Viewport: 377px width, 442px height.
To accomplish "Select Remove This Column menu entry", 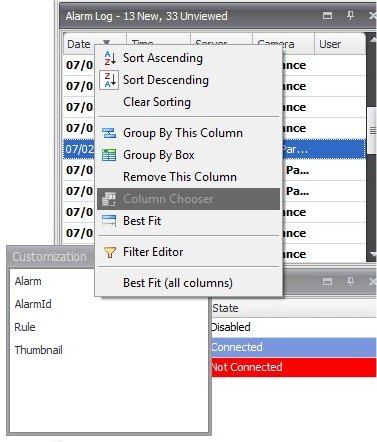I will tap(180, 177).
